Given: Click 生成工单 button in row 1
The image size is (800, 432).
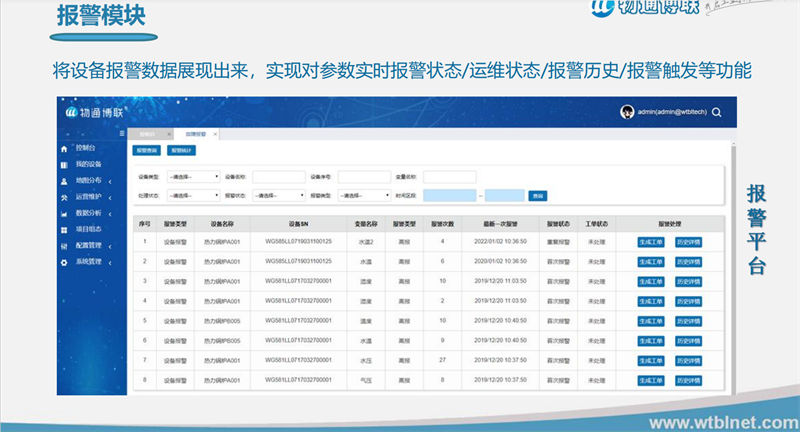Looking at the screenshot, I should pyautogui.click(x=650, y=241).
